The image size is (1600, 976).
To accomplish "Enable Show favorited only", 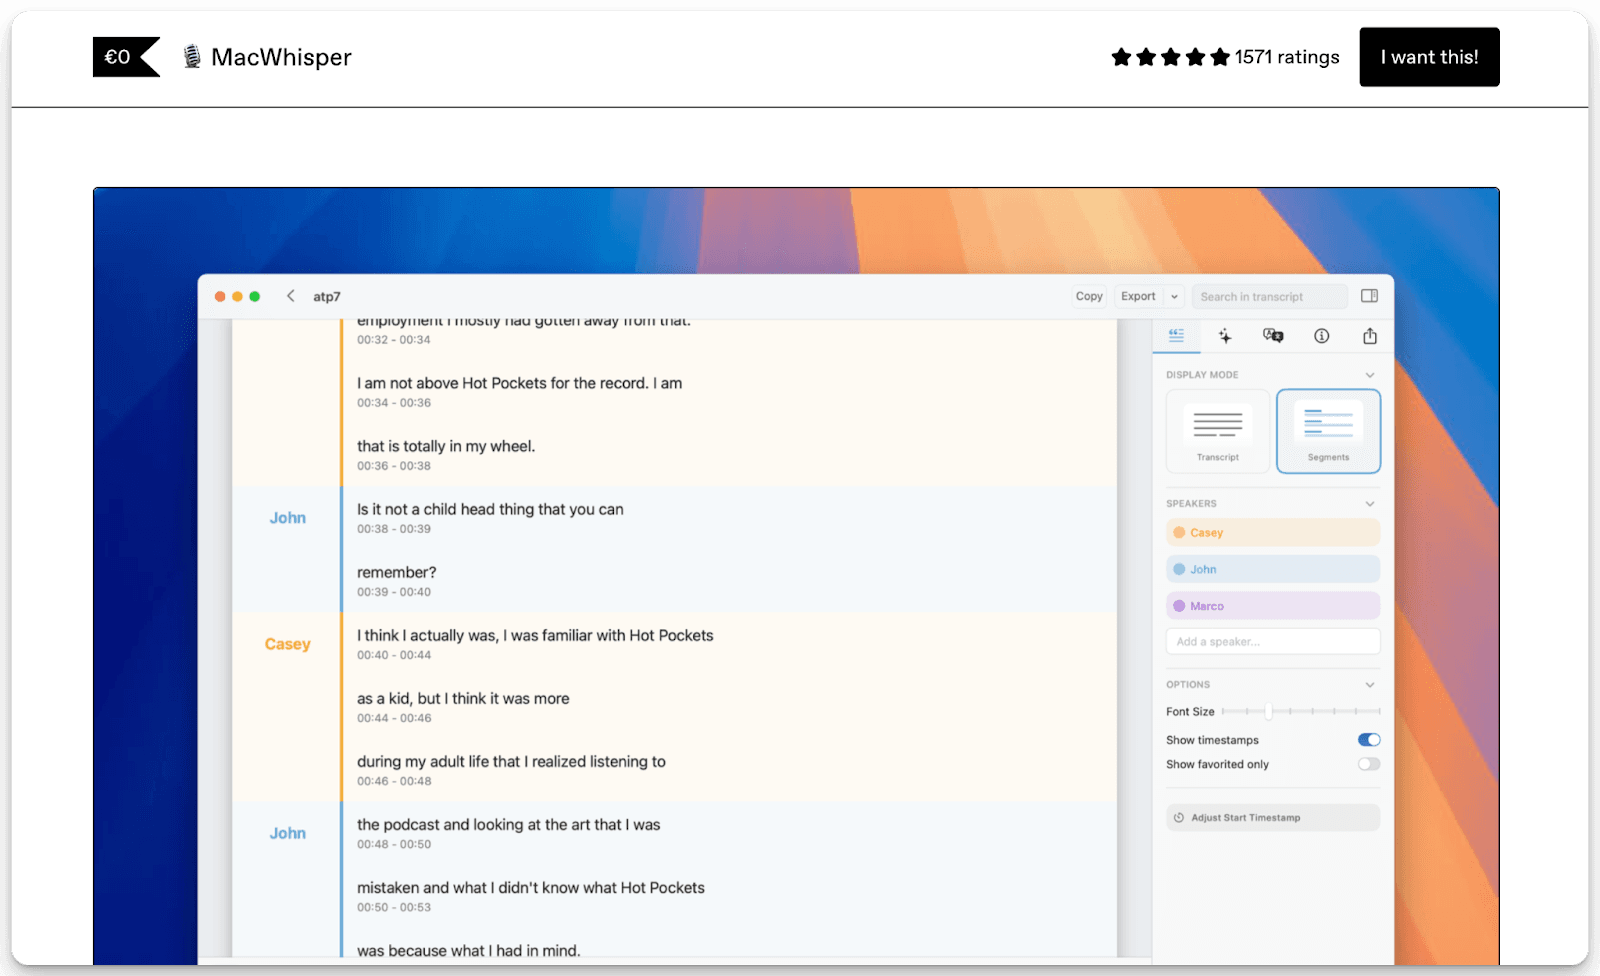I will click(x=1368, y=763).
